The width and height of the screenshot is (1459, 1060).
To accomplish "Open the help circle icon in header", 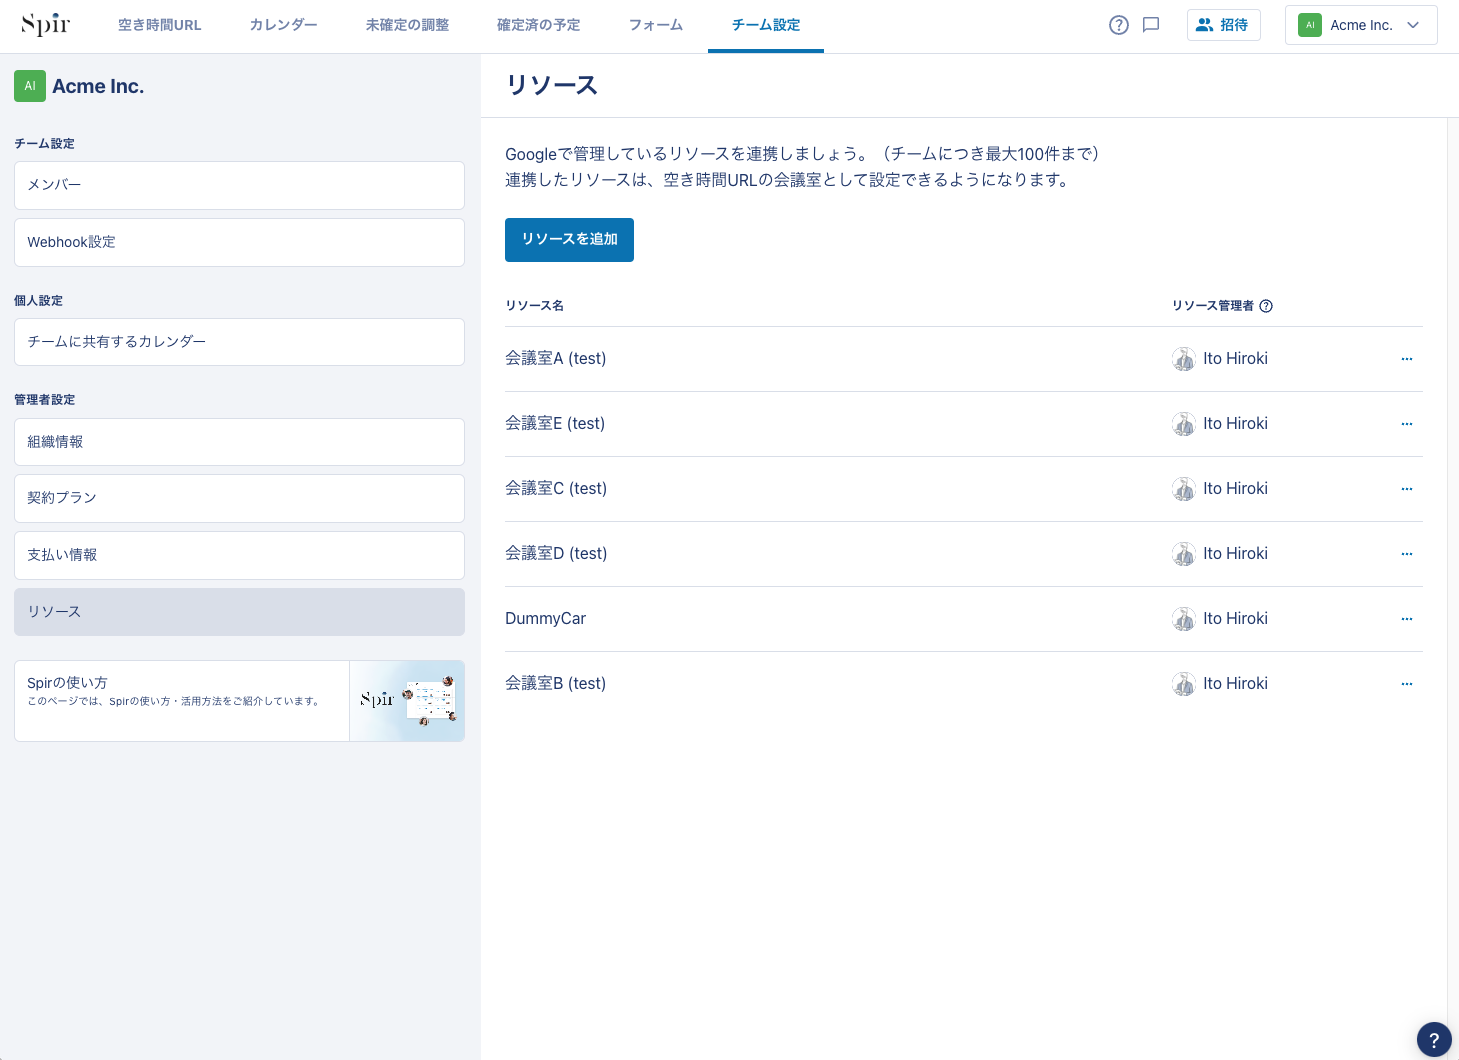I will (x=1119, y=25).
